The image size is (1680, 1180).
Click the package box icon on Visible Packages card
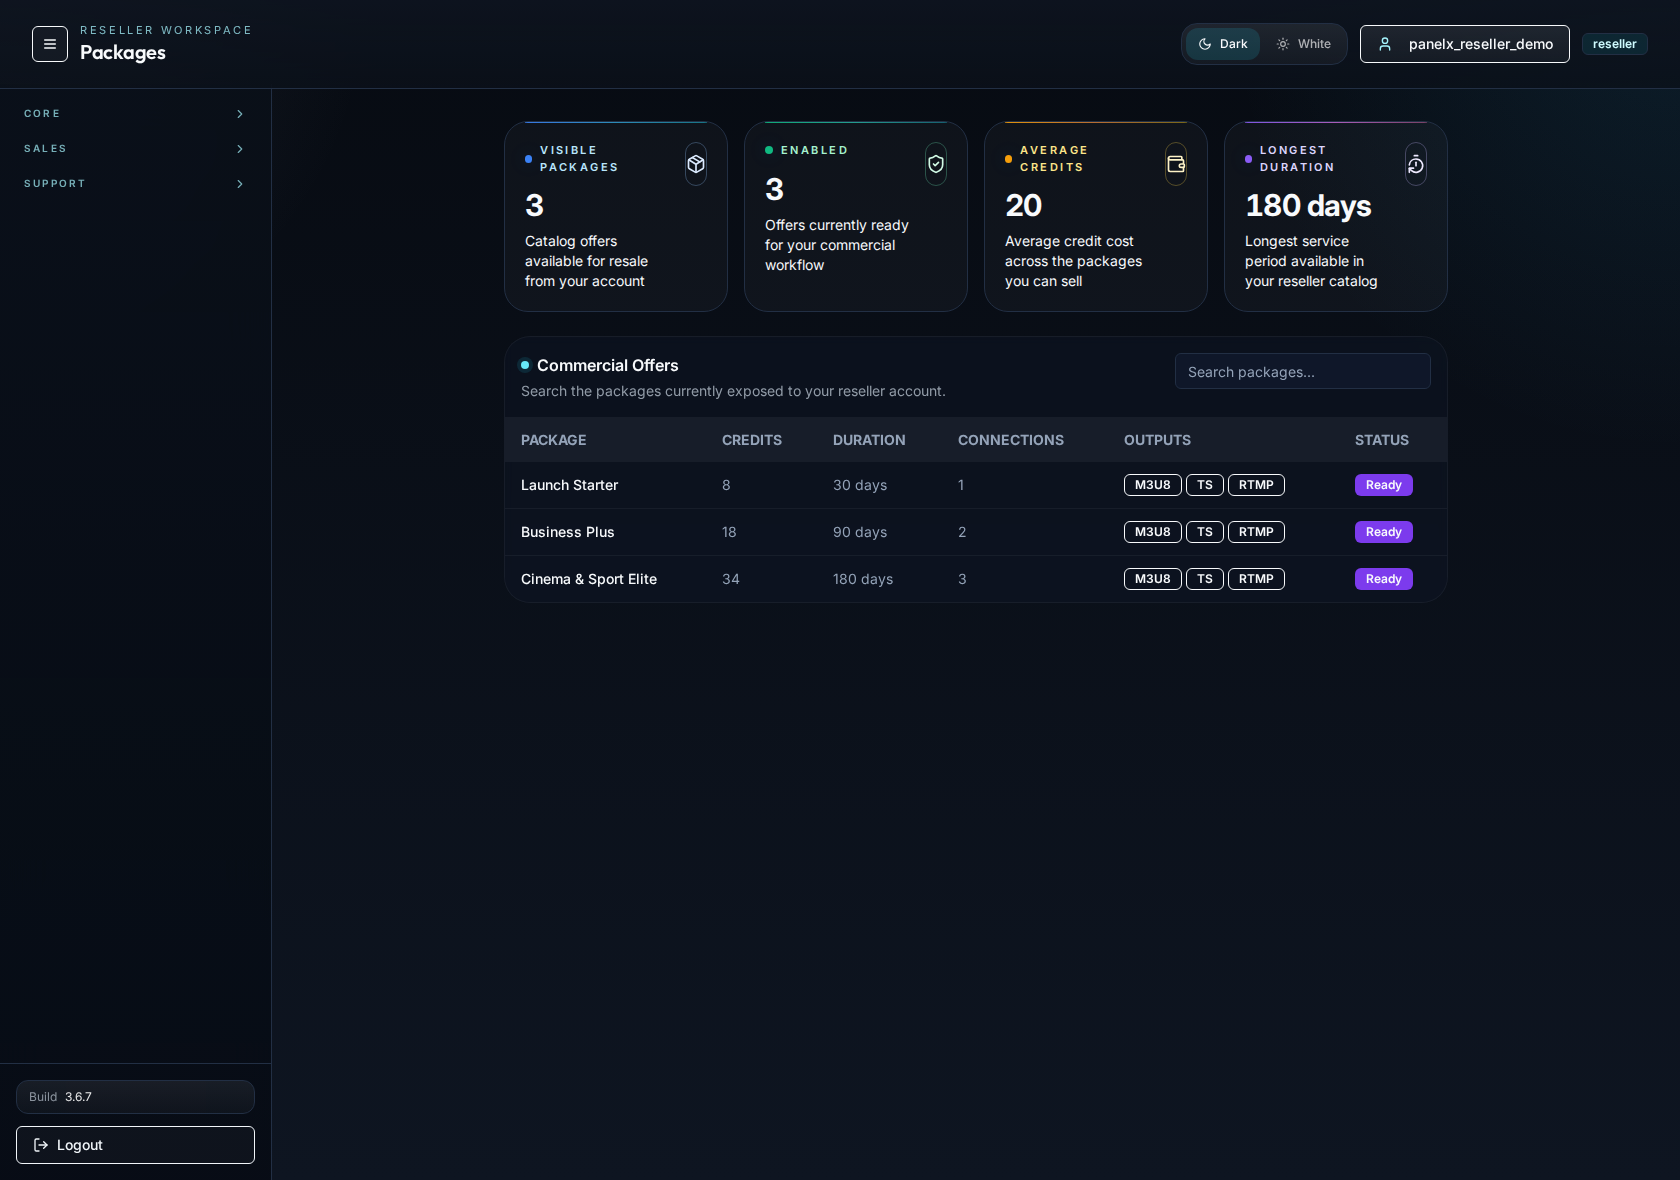pyautogui.click(x=695, y=163)
